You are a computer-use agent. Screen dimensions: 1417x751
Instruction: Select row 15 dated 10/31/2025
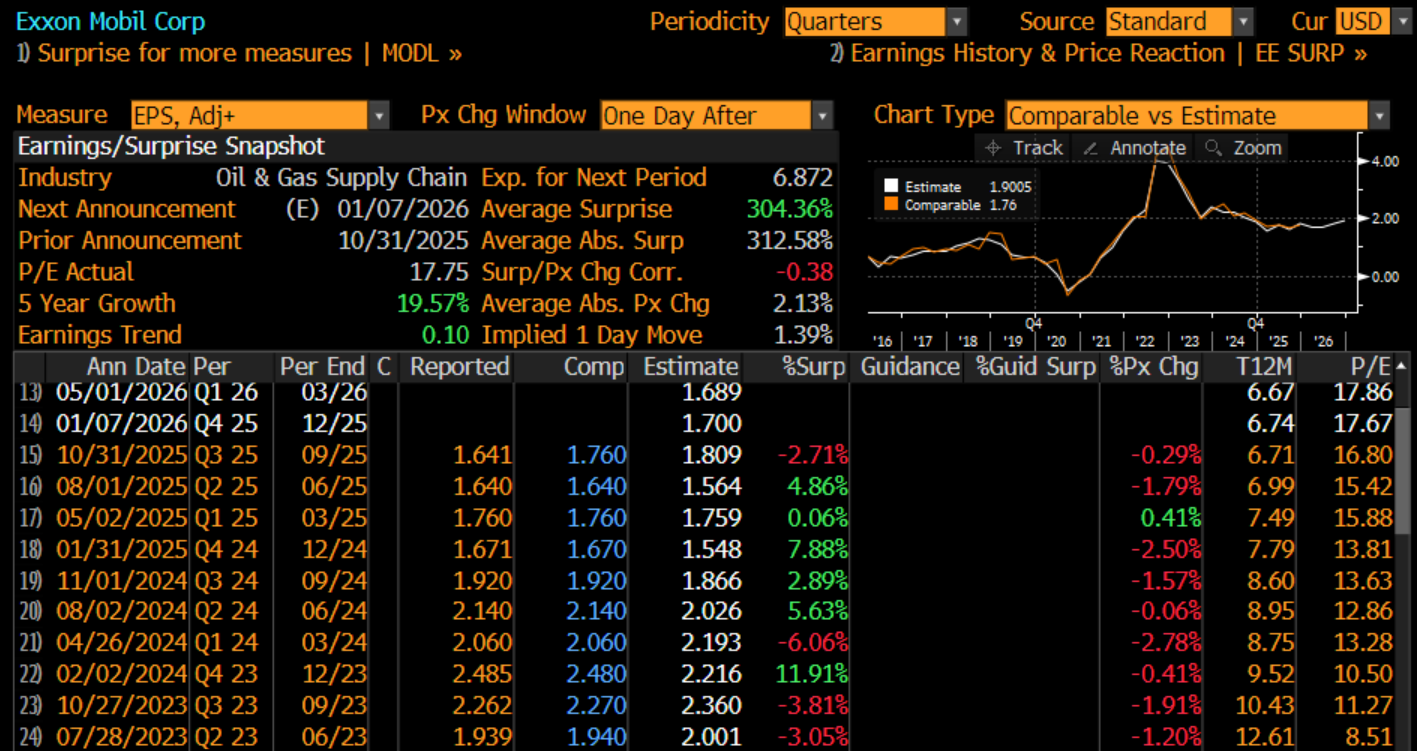[x=704, y=455]
